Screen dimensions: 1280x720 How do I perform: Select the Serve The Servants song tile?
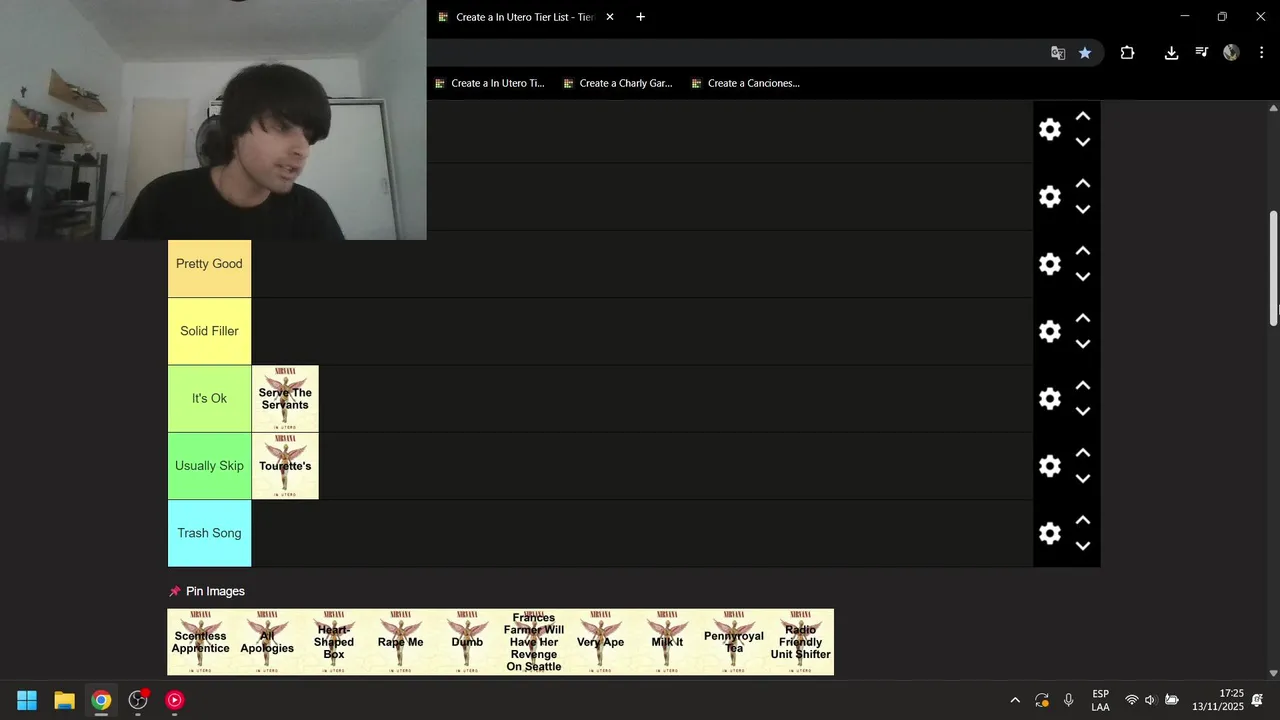point(285,398)
